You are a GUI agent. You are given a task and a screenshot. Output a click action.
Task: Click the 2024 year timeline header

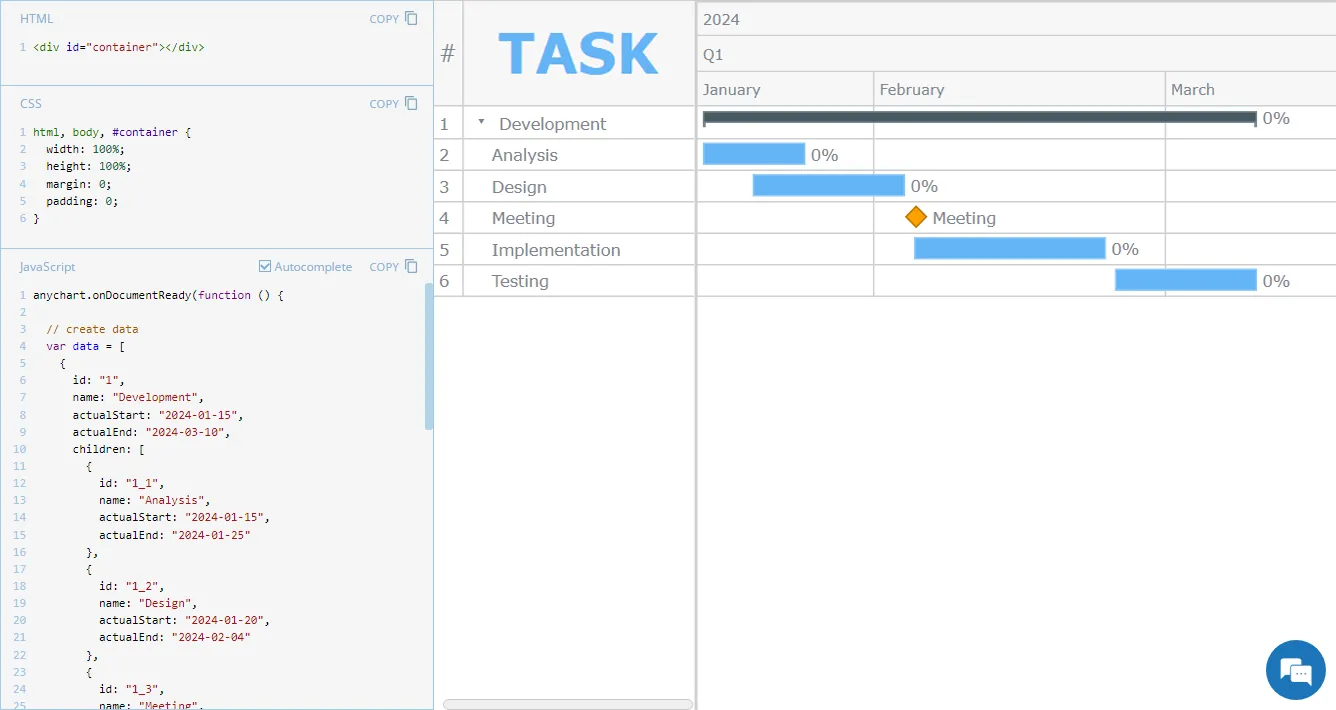[x=1016, y=19]
